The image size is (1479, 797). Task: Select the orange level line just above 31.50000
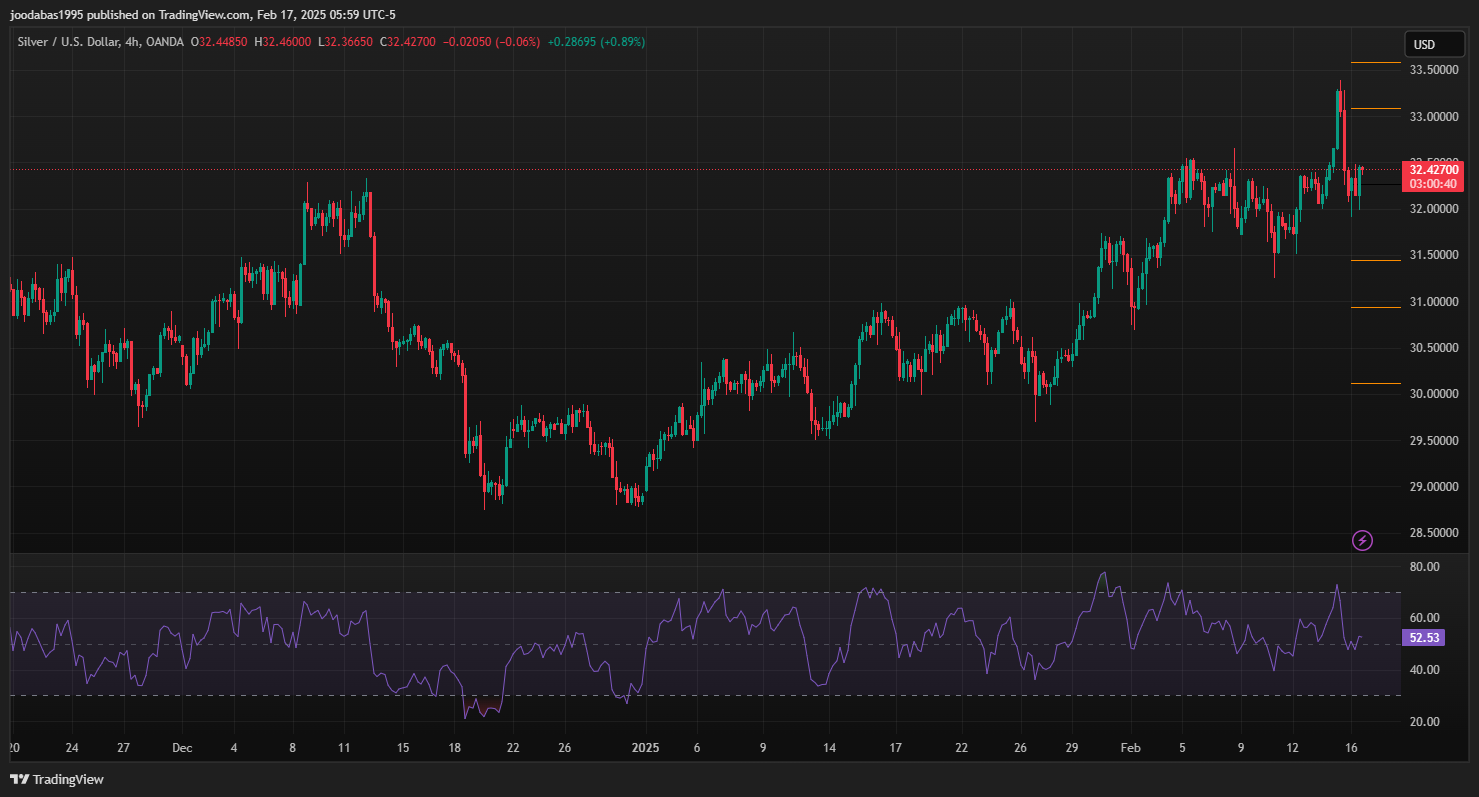pos(1375,260)
